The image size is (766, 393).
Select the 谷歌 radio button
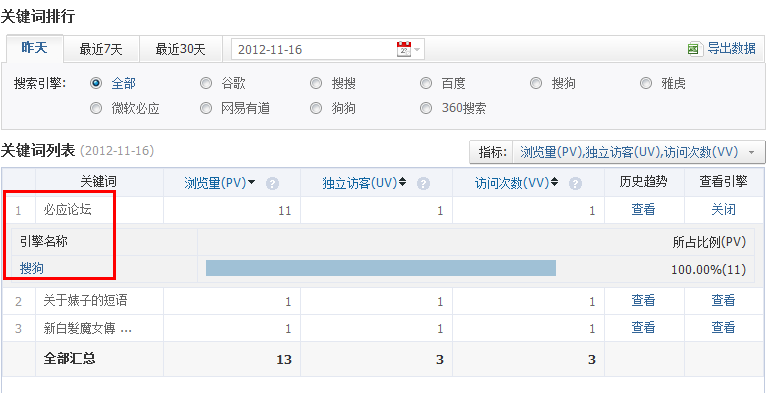tap(206, 84)
